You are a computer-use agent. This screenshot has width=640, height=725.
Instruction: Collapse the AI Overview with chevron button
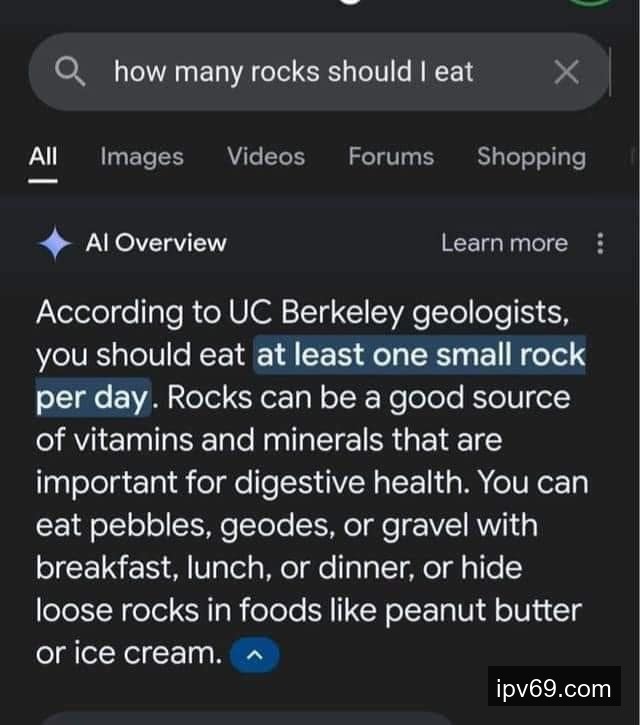[x=254, y=655]
